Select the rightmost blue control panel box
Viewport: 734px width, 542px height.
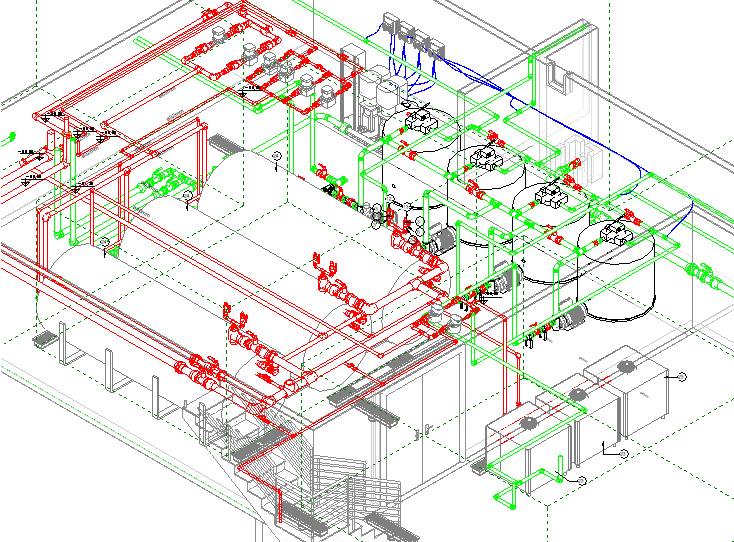point(439,46)
